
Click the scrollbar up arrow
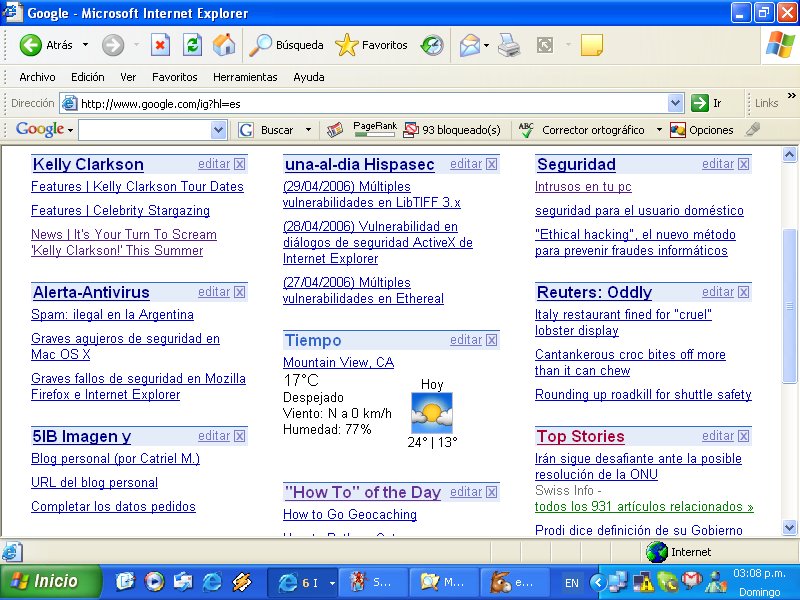(789, 155)
